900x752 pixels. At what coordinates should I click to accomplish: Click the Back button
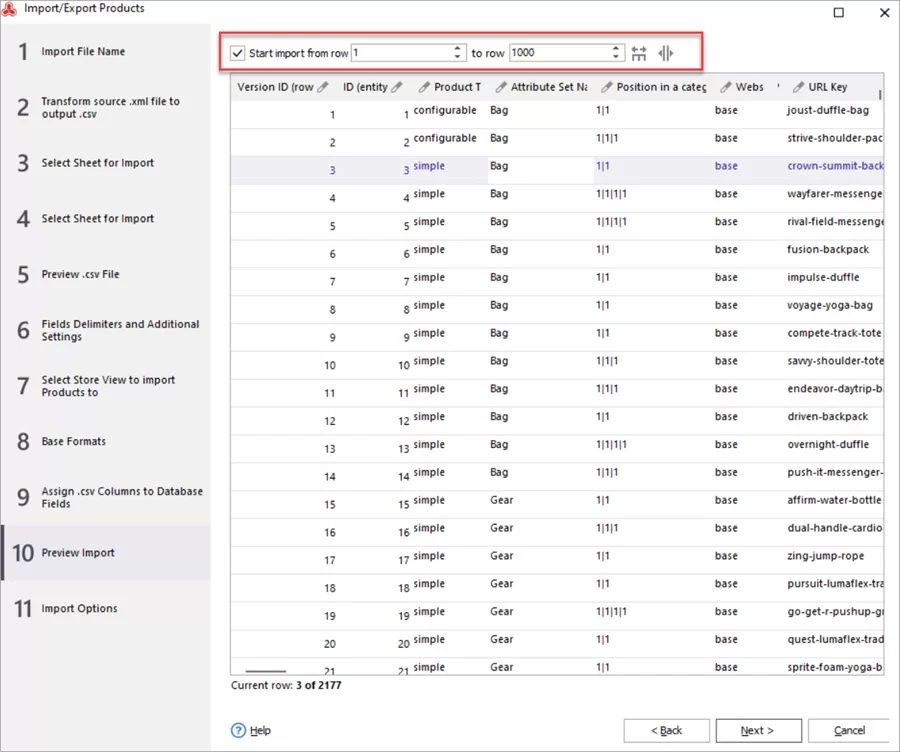click(x=666, y=730)
